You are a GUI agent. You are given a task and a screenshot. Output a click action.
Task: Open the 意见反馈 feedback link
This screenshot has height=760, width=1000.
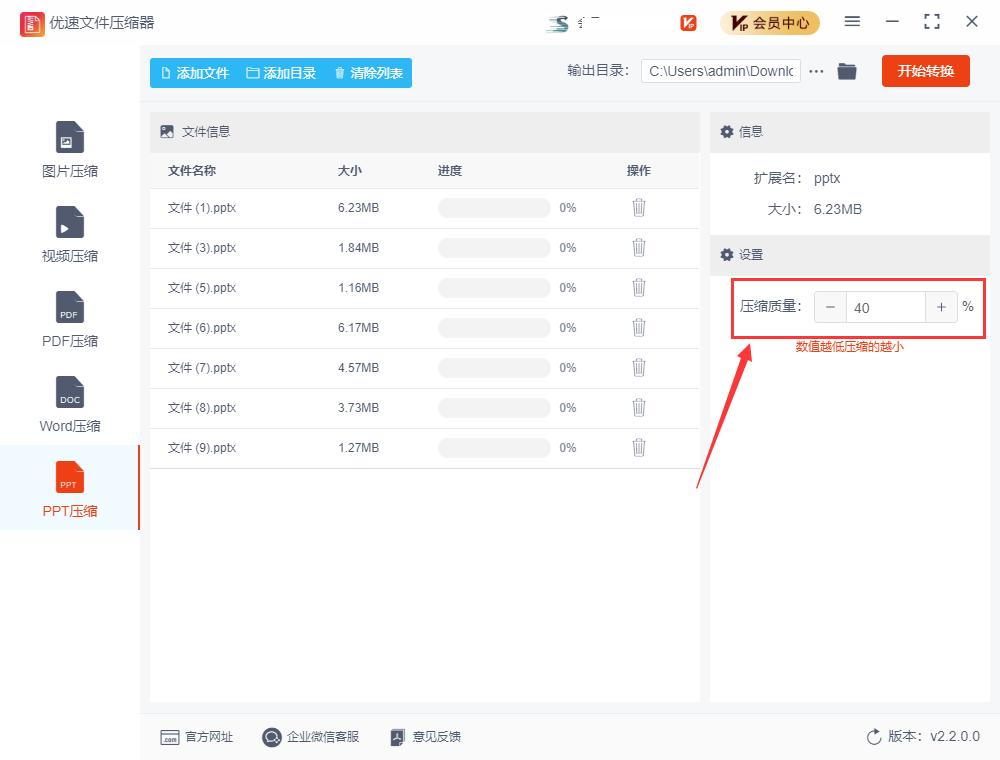point(437,737)
